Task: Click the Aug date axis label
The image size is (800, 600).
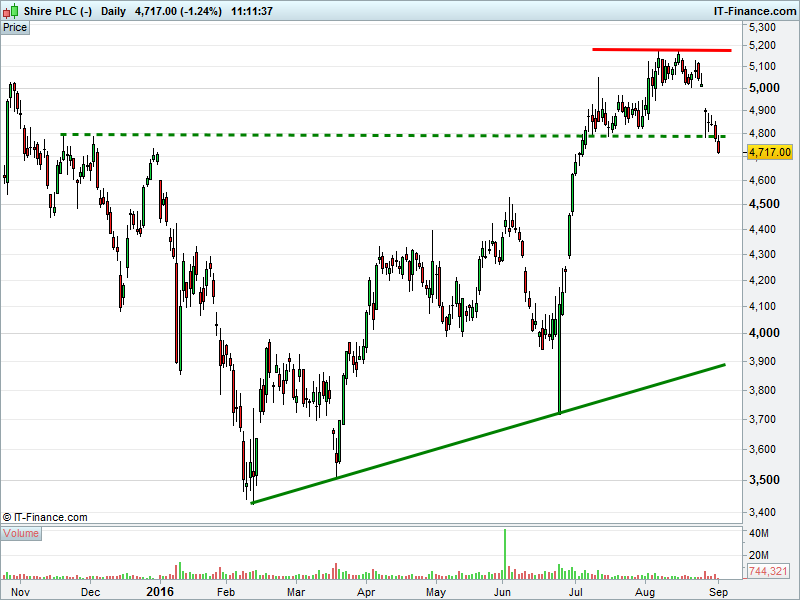Action: (645, 592)
